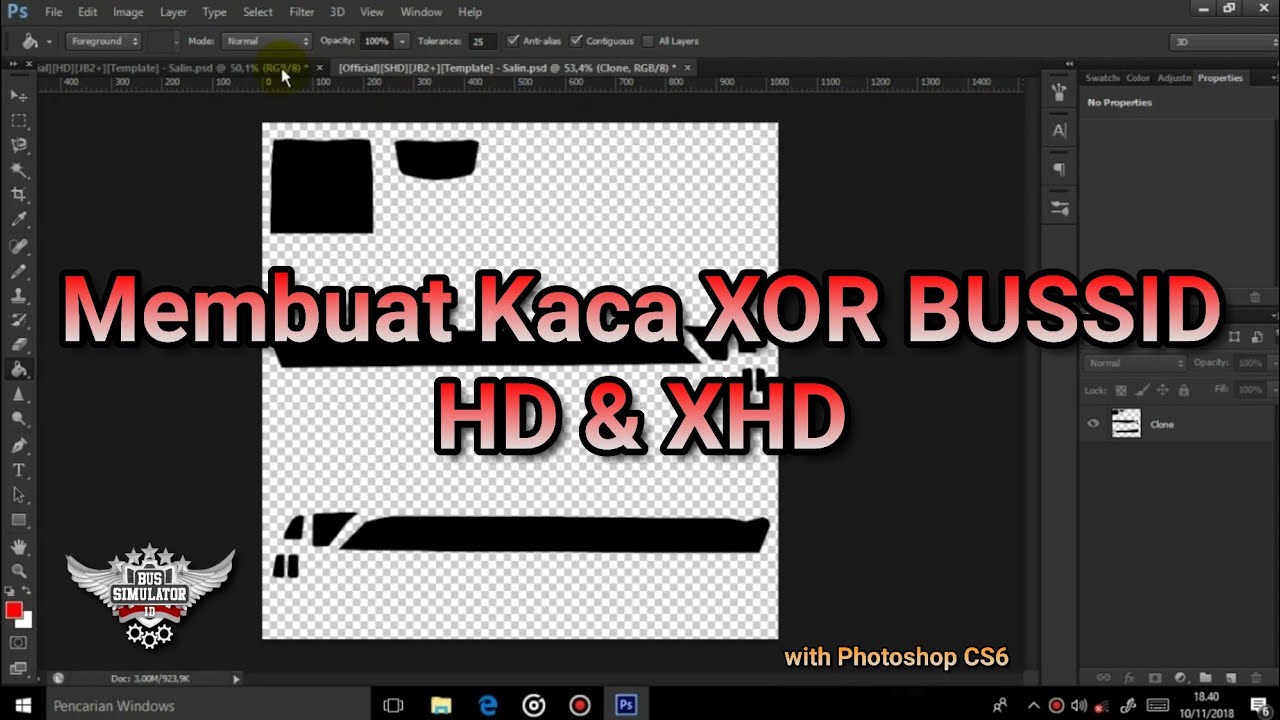This screenshot has height=720, width=1280.
Task: Toggle the Anti-alias checkbox
Action: pyautogui.click(x=513, y=41)
